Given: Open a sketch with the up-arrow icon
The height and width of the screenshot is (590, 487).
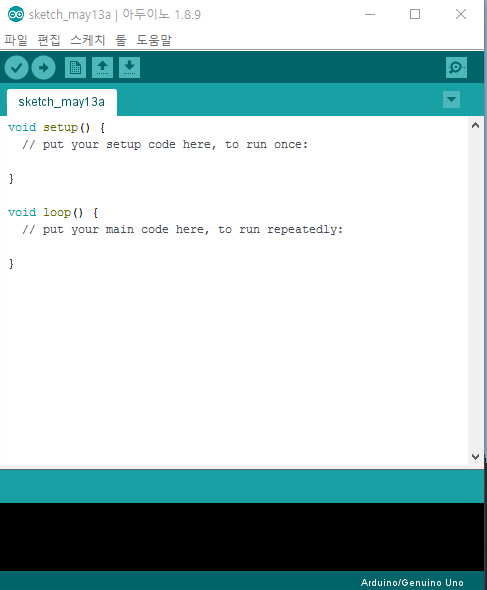Looking at the screenshot, I should coord(102,68).
